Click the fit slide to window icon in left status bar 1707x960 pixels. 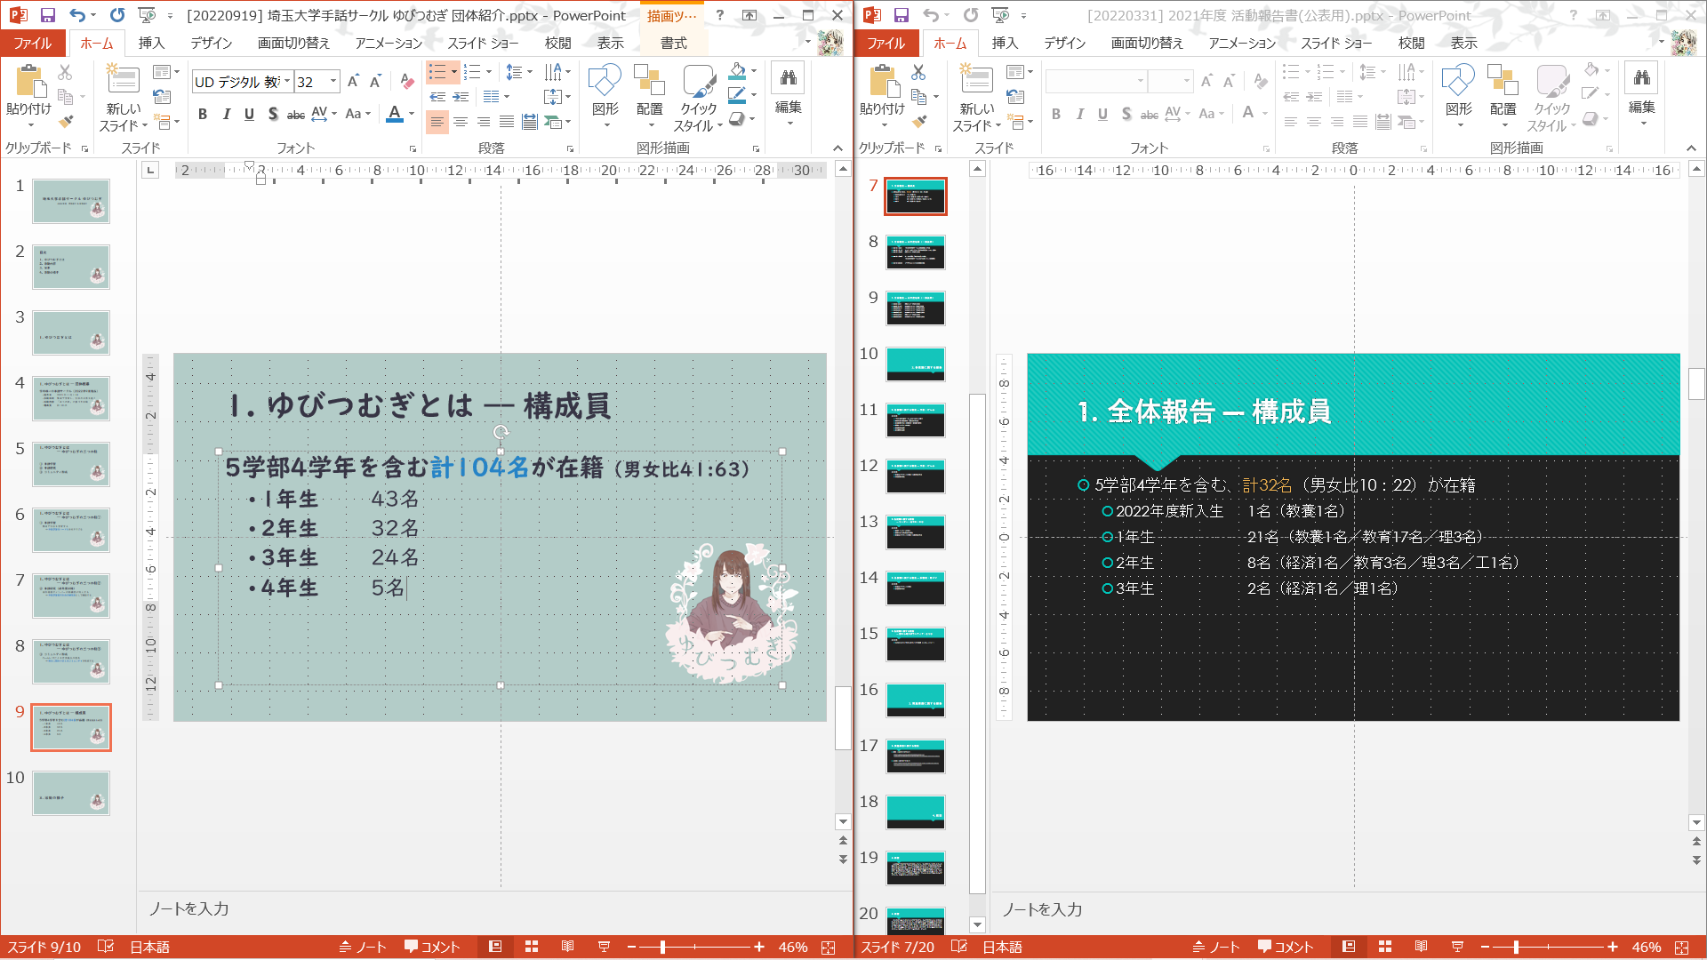pos(828,947)
